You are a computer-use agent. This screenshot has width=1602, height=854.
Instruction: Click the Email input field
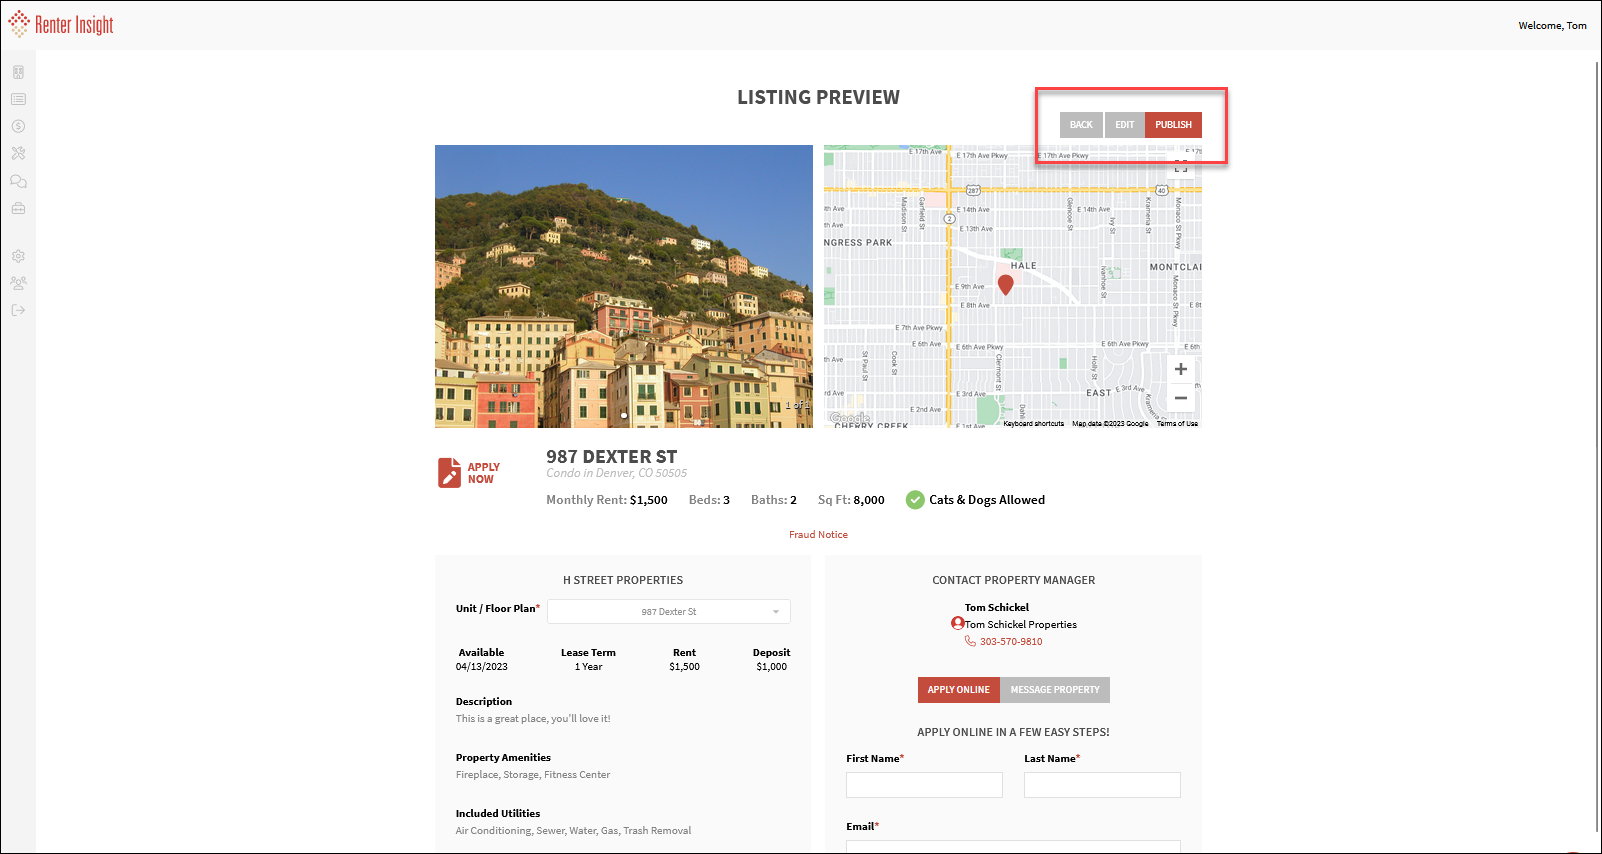1013,846
